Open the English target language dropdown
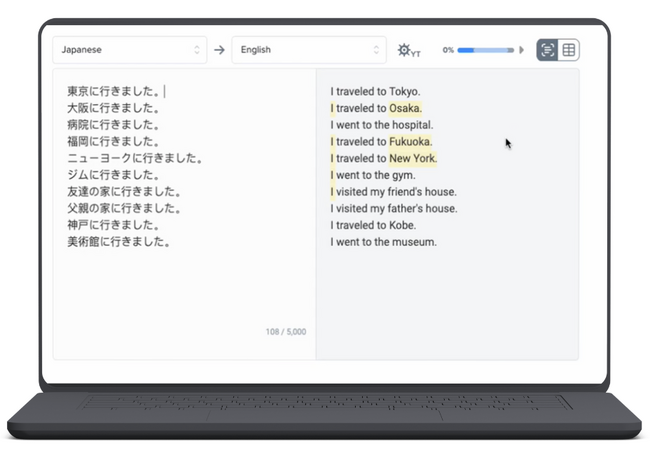 pos(308,50)
